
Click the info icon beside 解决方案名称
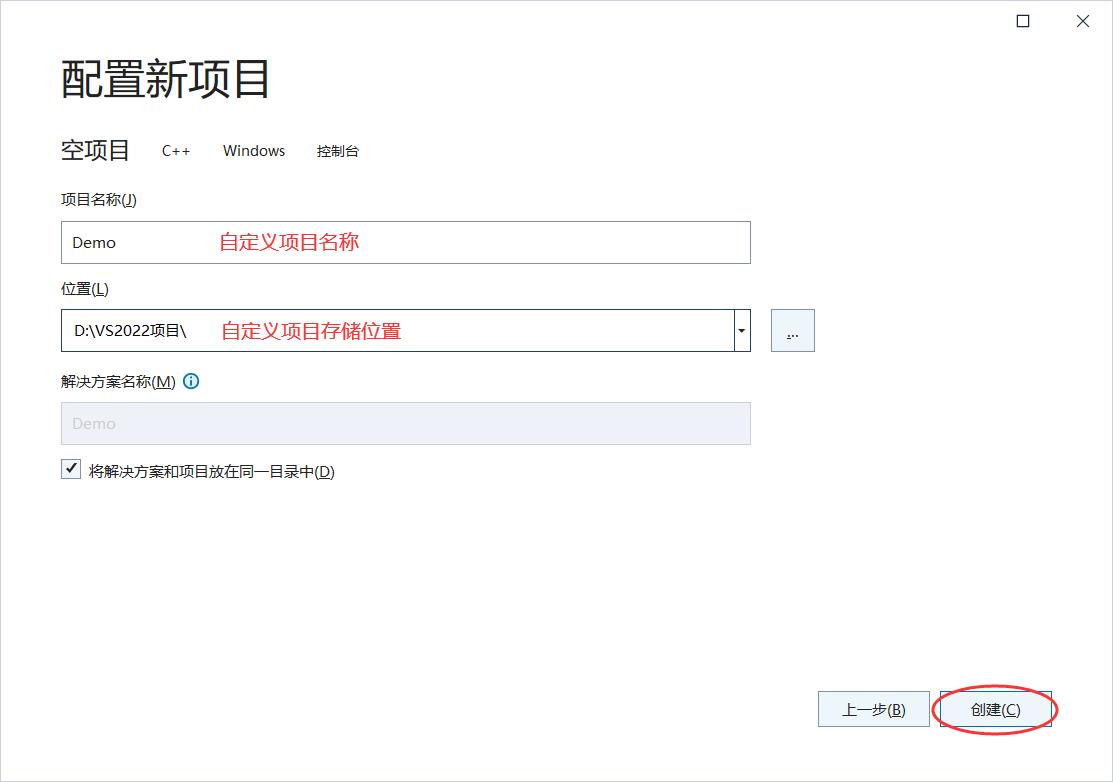coord(191,381)
